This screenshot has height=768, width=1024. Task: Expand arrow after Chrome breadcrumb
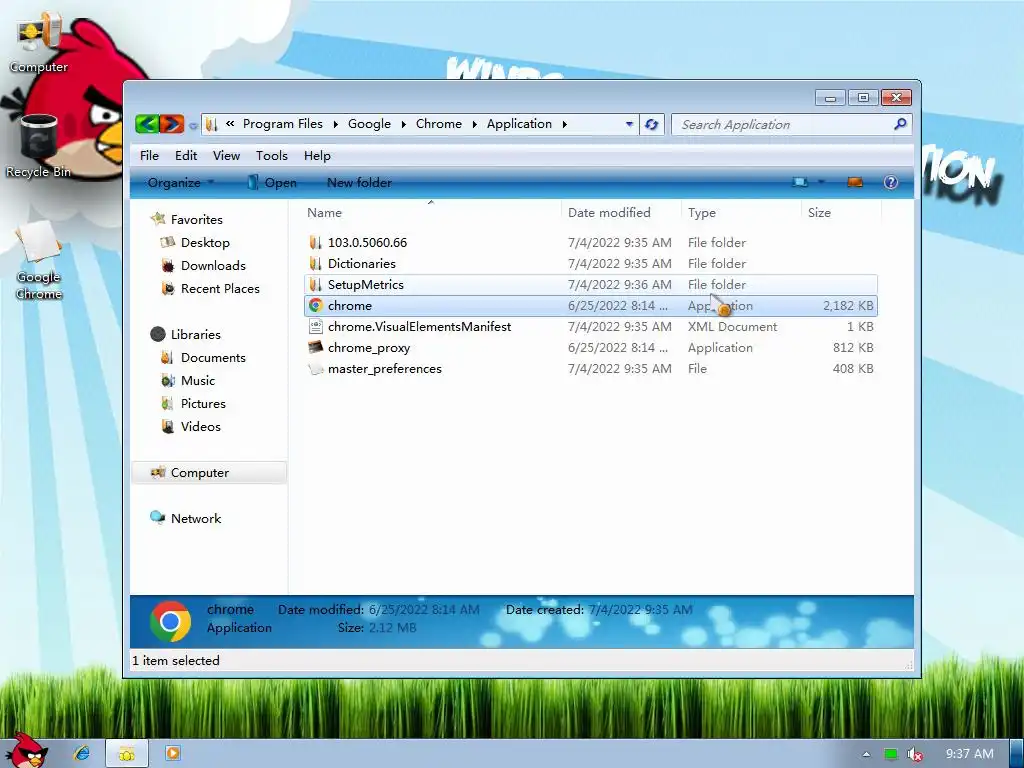tap(475, 124)
